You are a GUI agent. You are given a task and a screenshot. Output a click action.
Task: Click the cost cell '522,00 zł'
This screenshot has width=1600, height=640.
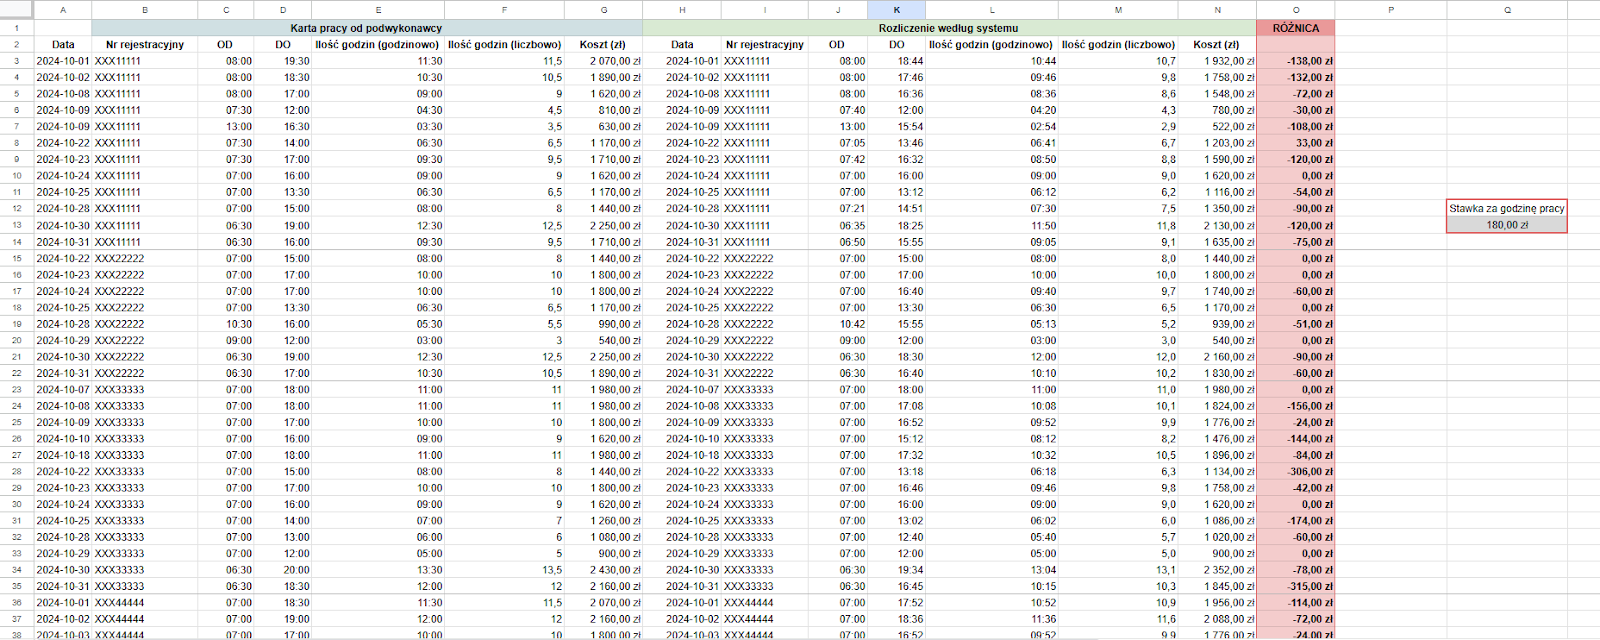tap(1217, 127)
